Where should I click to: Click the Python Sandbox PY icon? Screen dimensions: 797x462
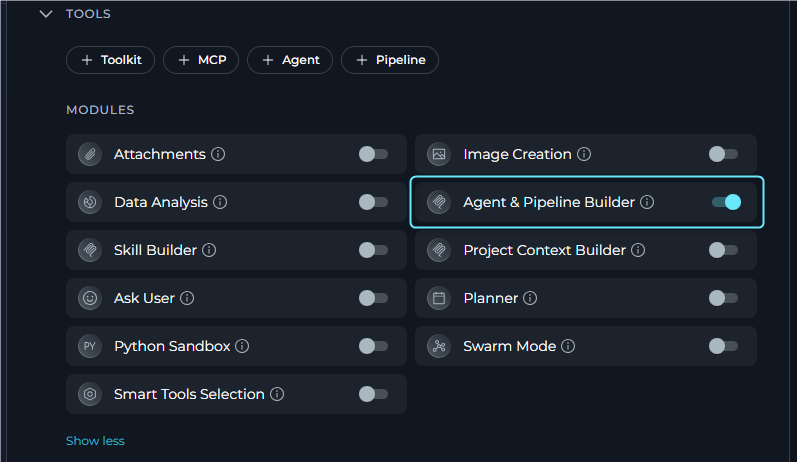[x=90, y=346]
